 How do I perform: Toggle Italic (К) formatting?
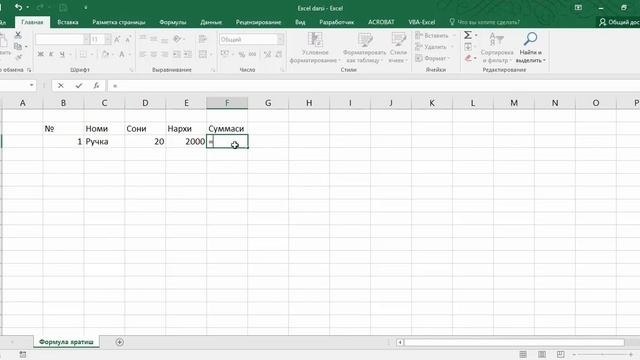[x=51, y=54]
